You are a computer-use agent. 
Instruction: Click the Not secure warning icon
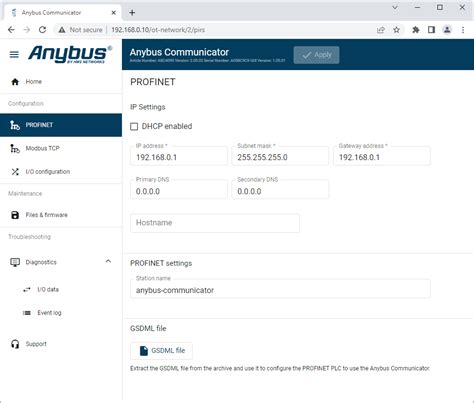coord(62,30)
